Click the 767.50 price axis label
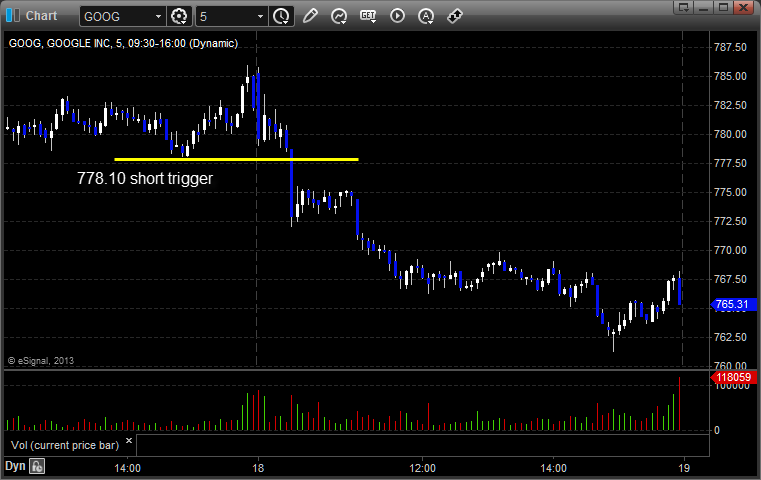The height and width of the screenshot is (480, 761). point(730,279)
